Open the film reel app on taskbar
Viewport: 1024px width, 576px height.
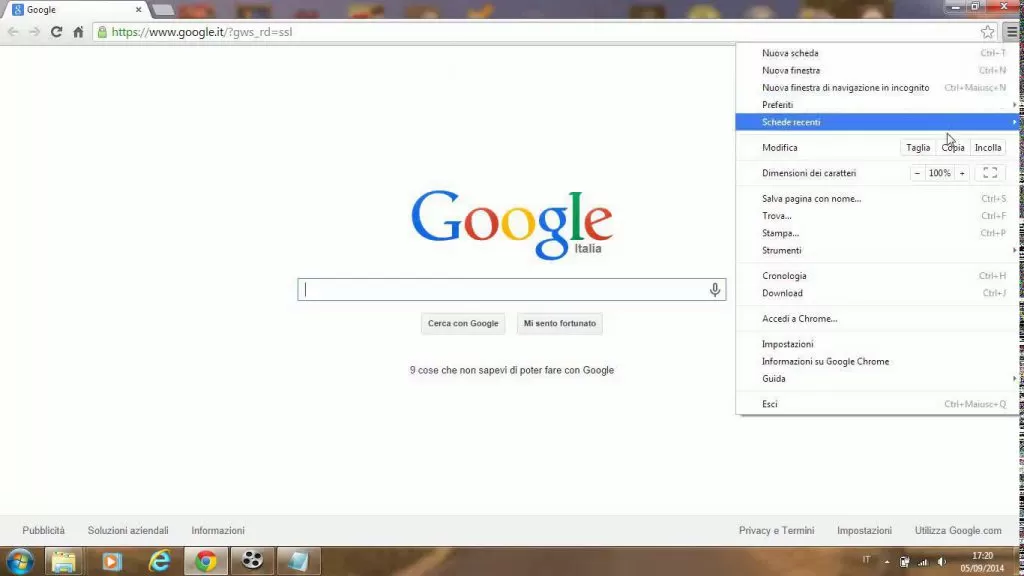(x=252, y=562)
